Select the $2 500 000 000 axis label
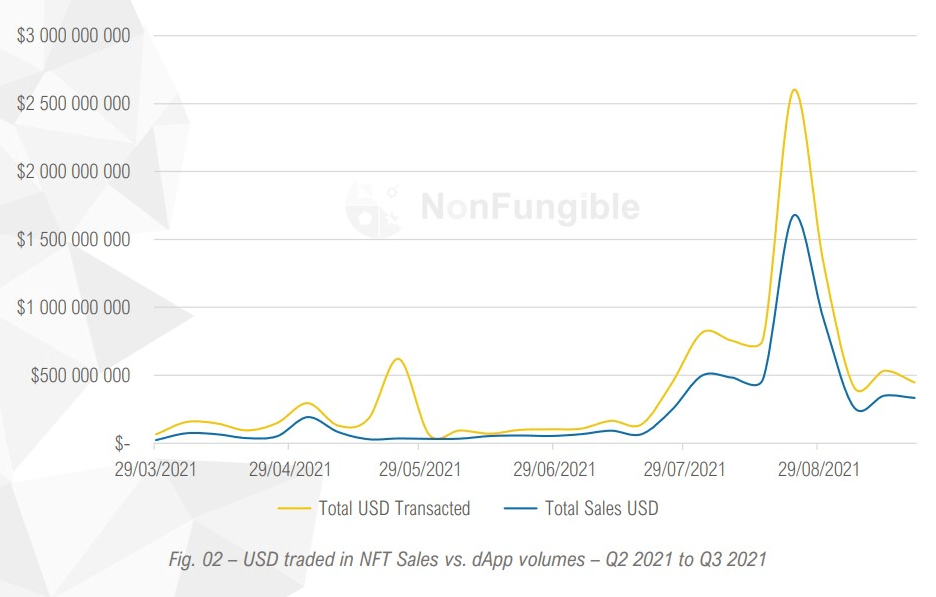936x597 pixels. coord(74,104)
